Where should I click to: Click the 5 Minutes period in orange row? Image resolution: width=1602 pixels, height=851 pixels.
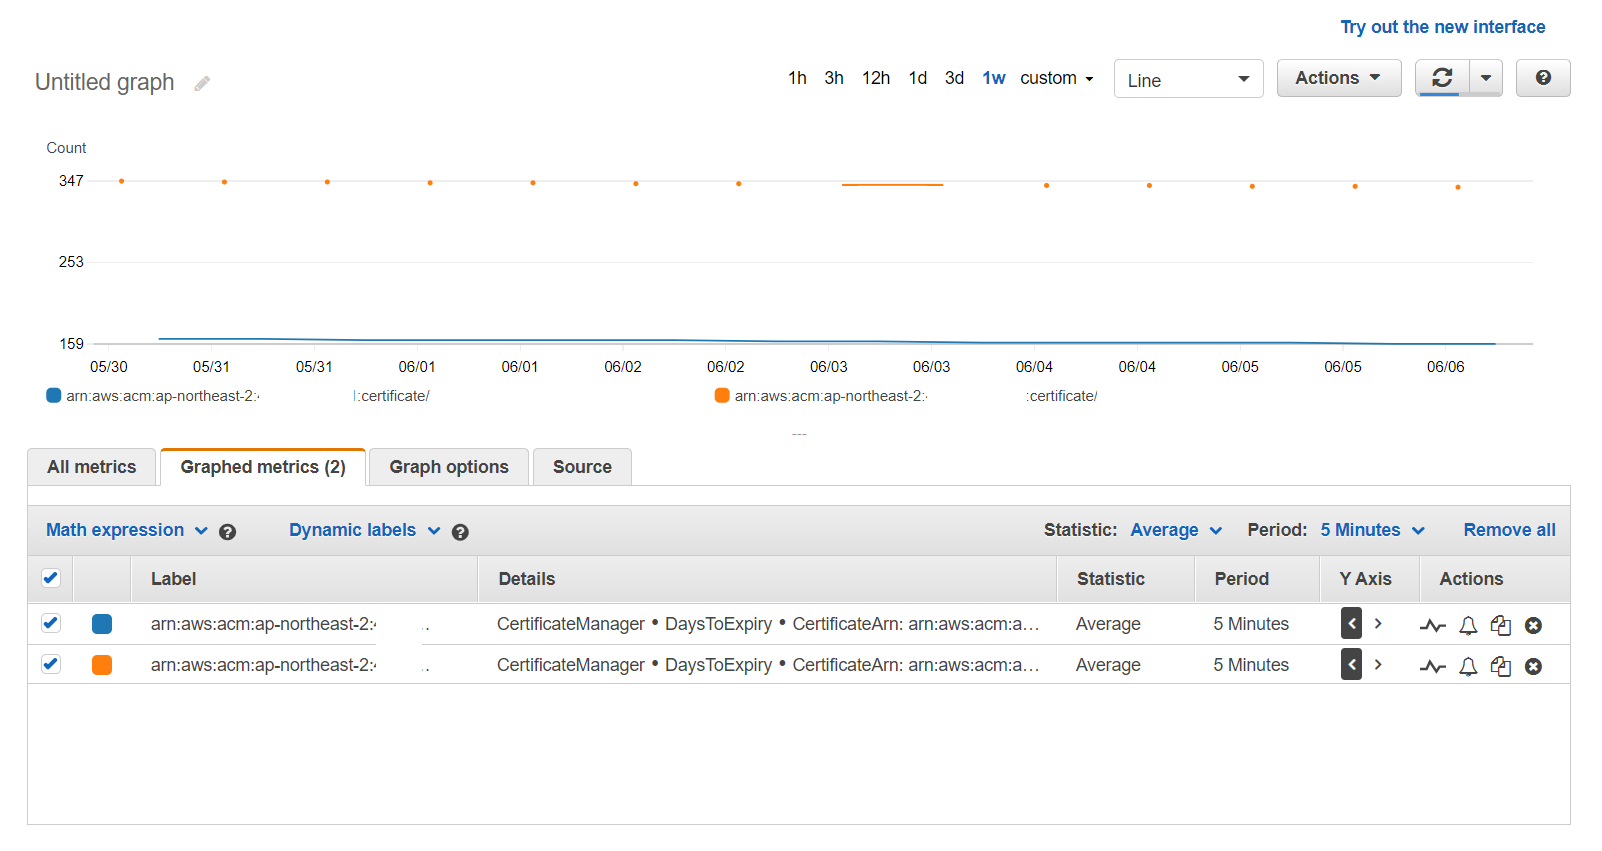(1251, 665)
